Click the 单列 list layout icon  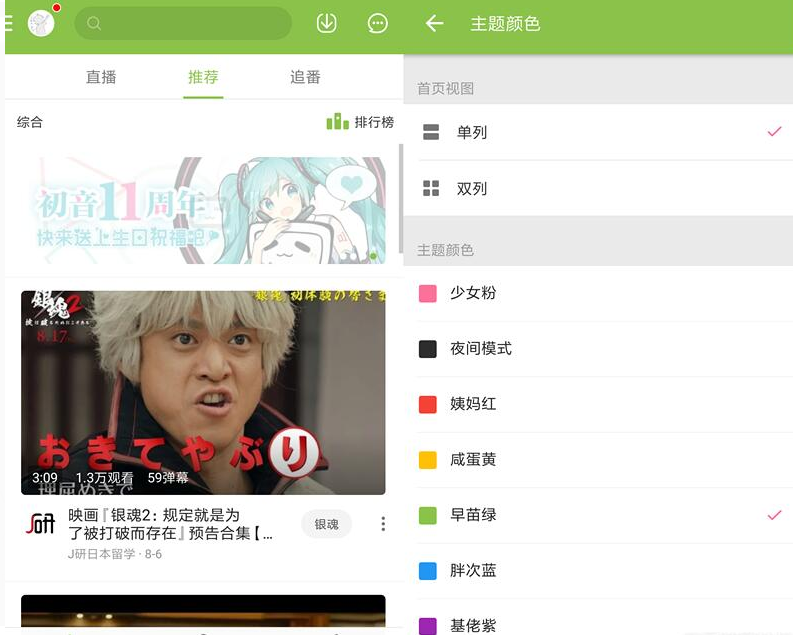click(431, 132)
